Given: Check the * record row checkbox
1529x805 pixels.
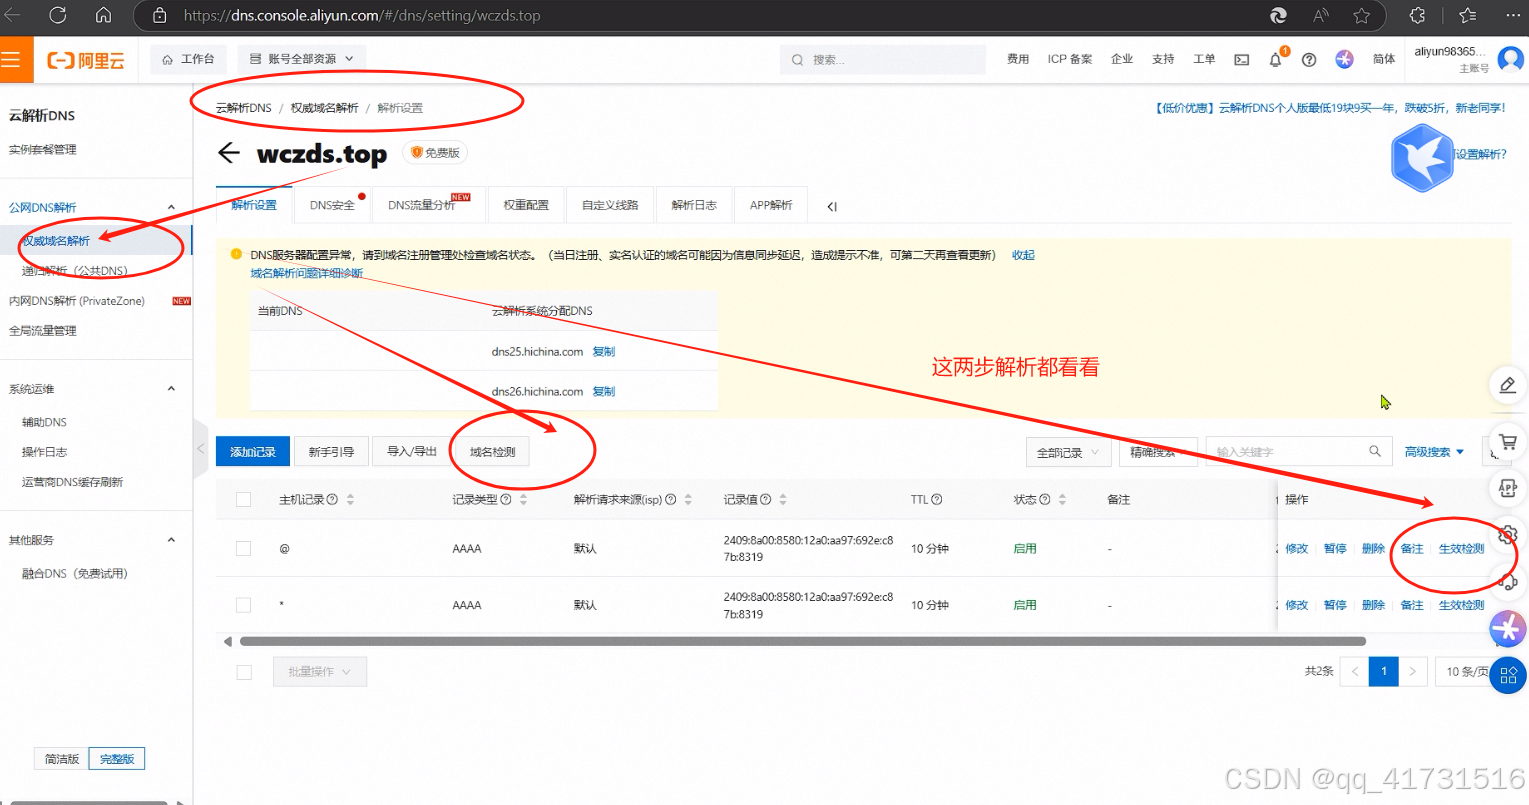Looking at the screenshot, I should click(x=243, y=605).
